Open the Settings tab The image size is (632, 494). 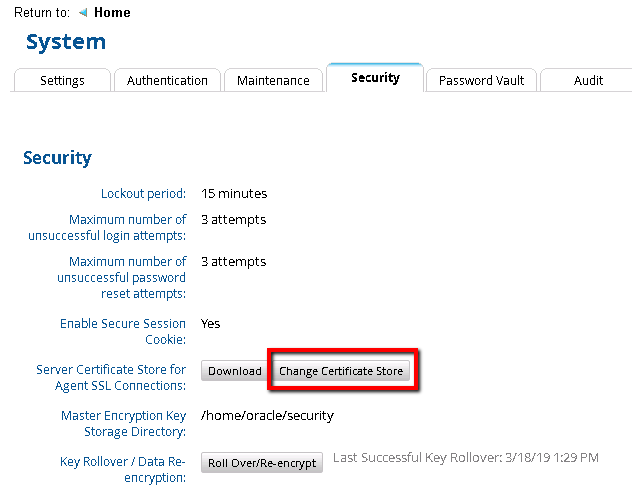point(62,80)
